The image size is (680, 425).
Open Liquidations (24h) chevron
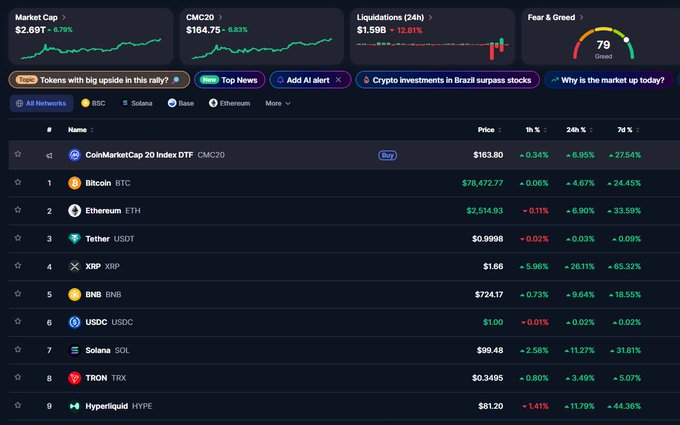coord(430,17)
